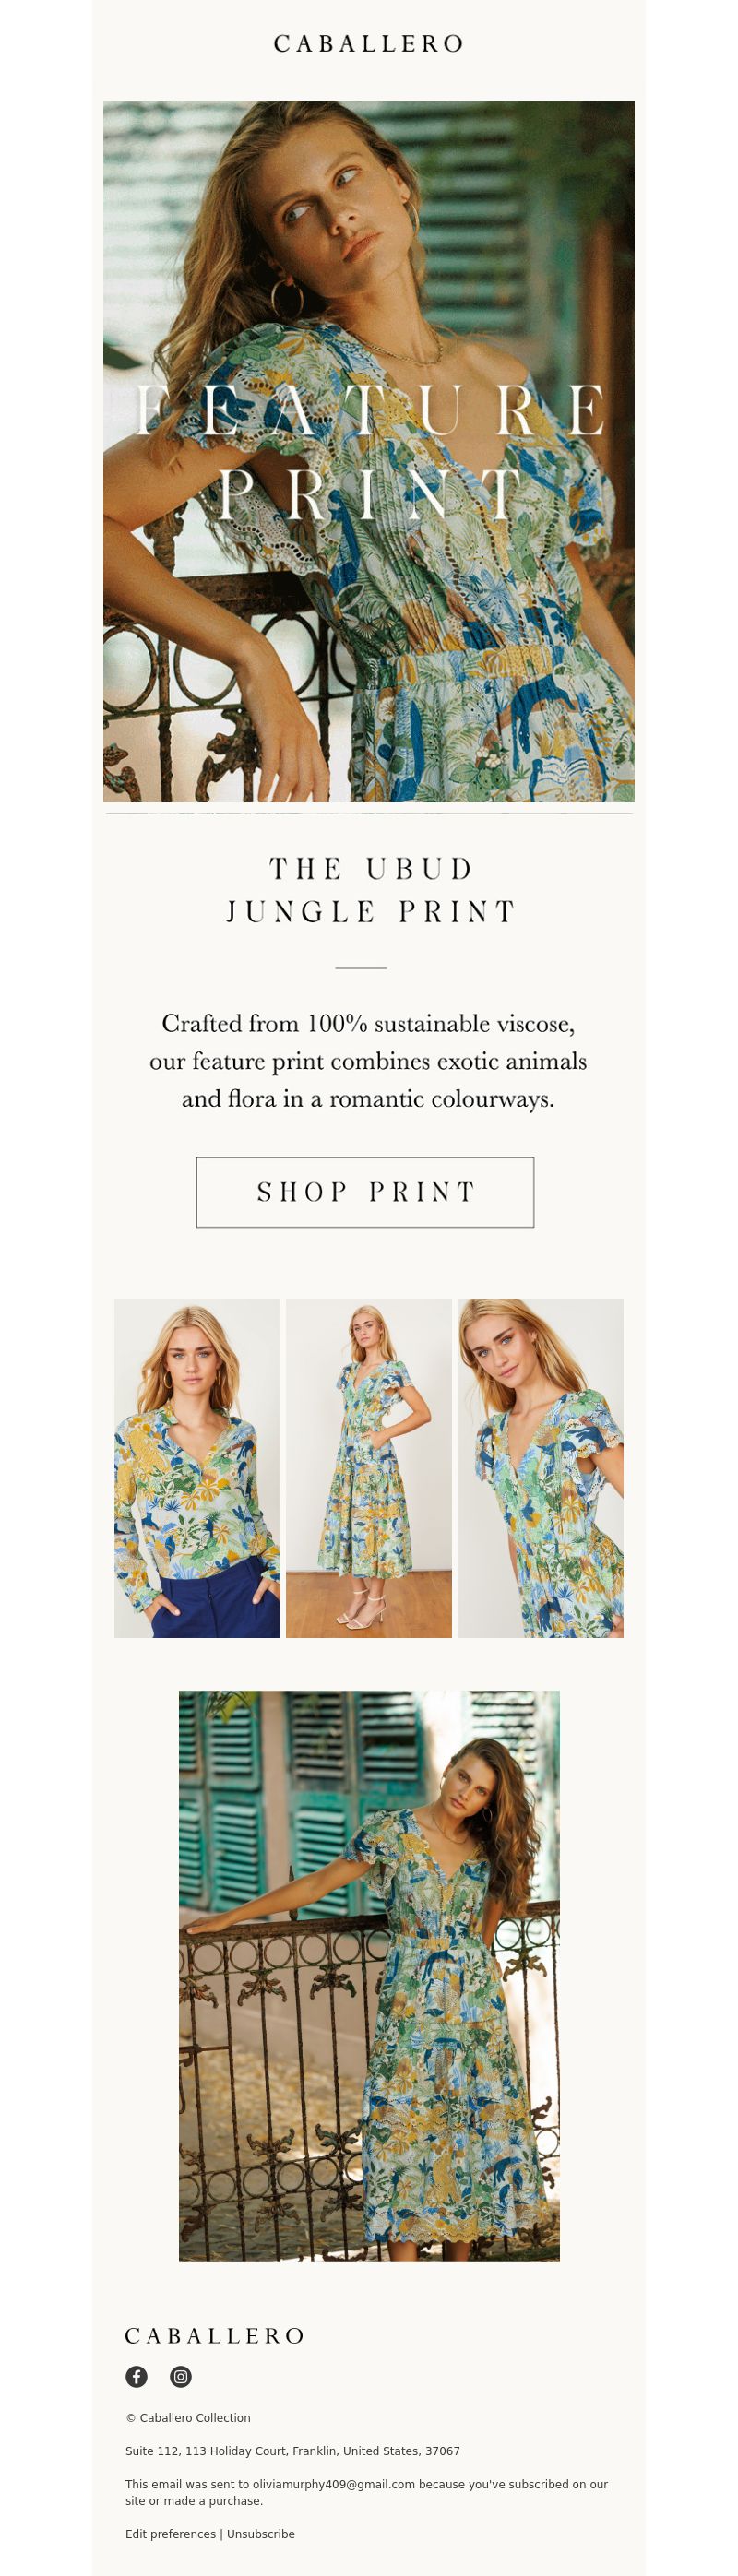Click the short divider under the heading
738x2576 pixels.
coord(361,968)
